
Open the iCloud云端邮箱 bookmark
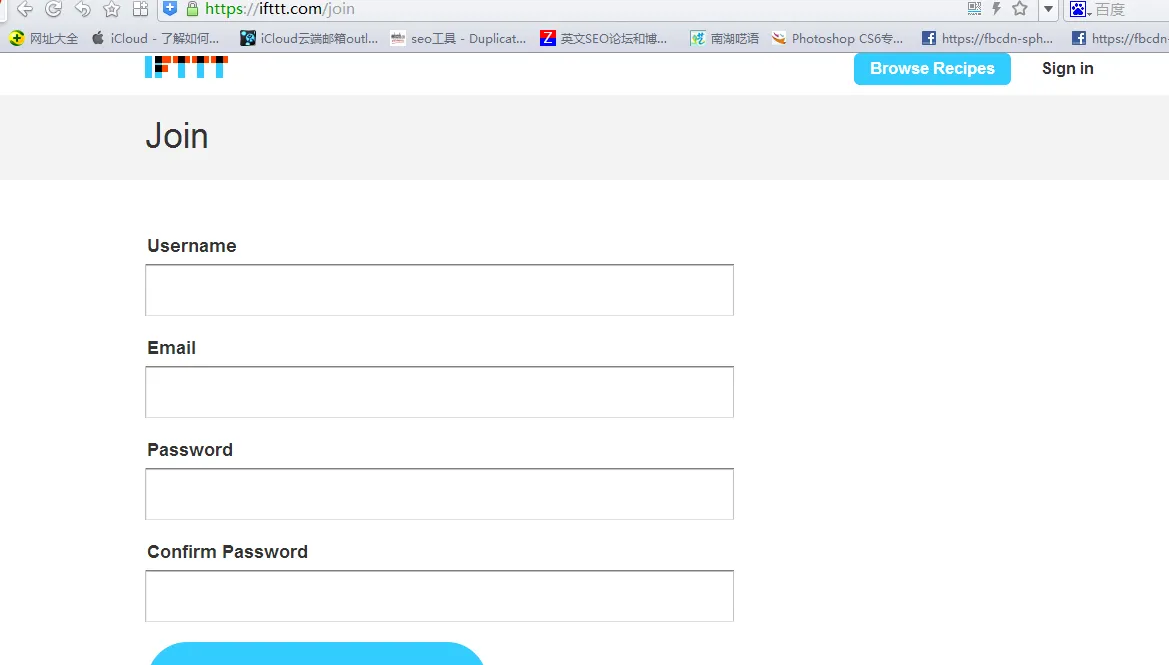[x=309, y=38]
